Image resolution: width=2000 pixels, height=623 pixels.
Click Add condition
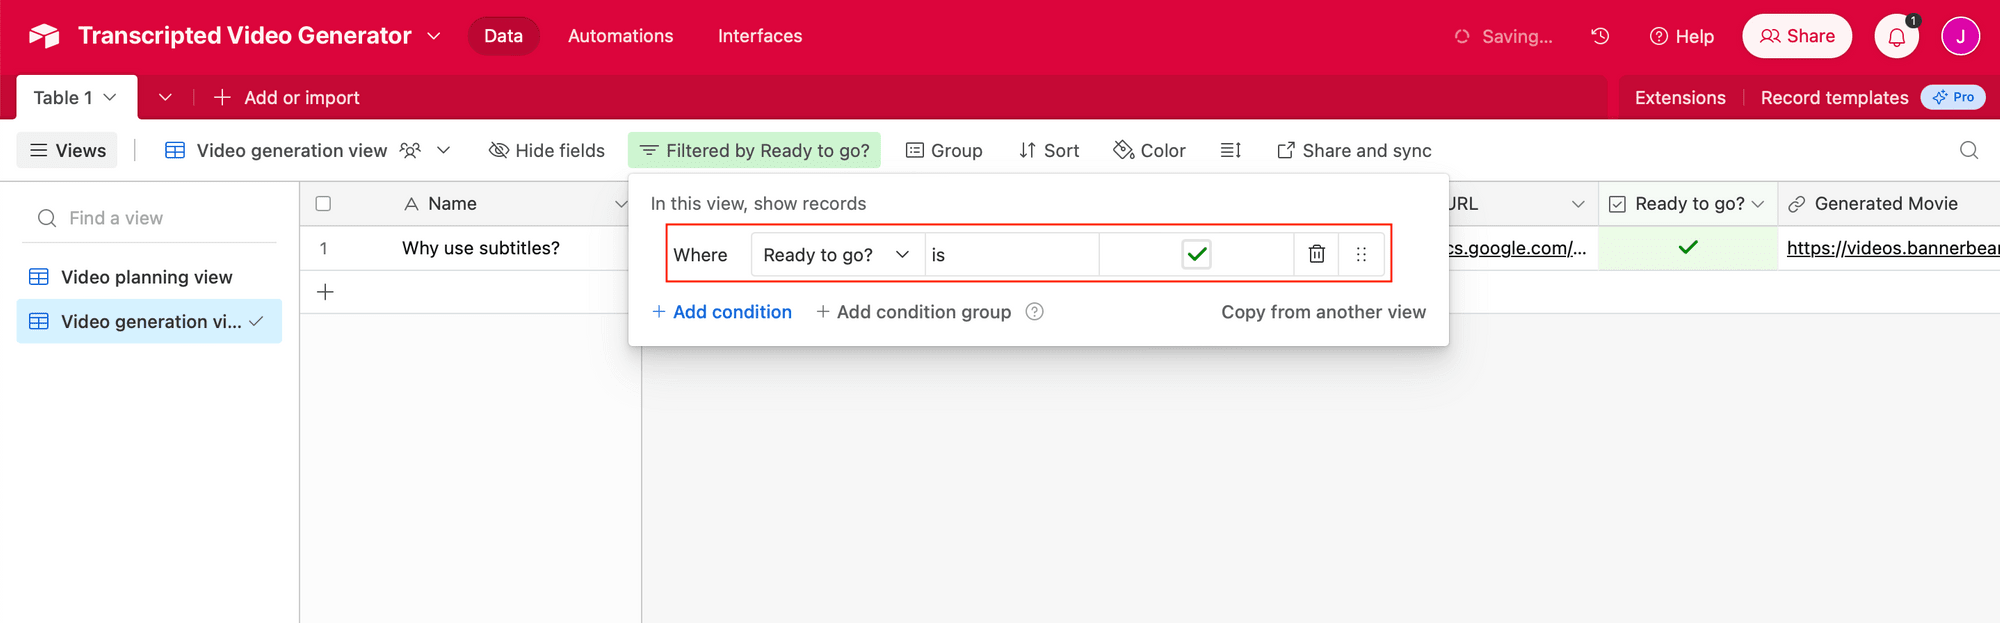coord(721,312)
